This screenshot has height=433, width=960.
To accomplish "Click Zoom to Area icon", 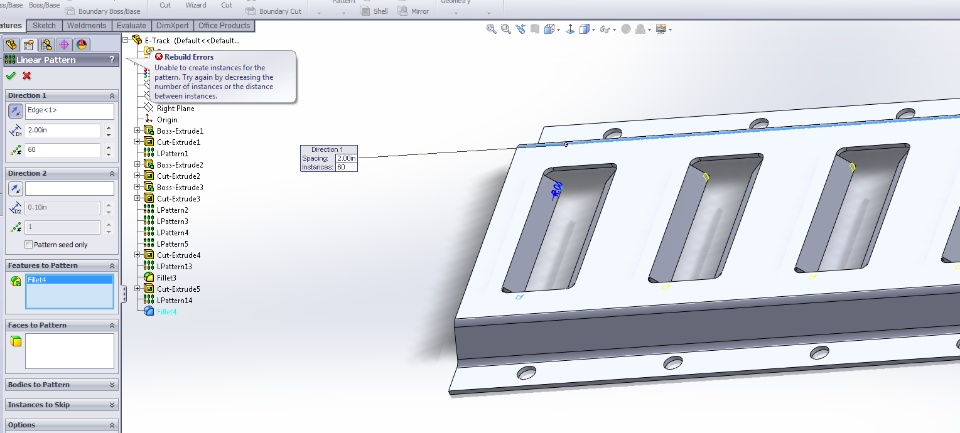I will 506,29.
